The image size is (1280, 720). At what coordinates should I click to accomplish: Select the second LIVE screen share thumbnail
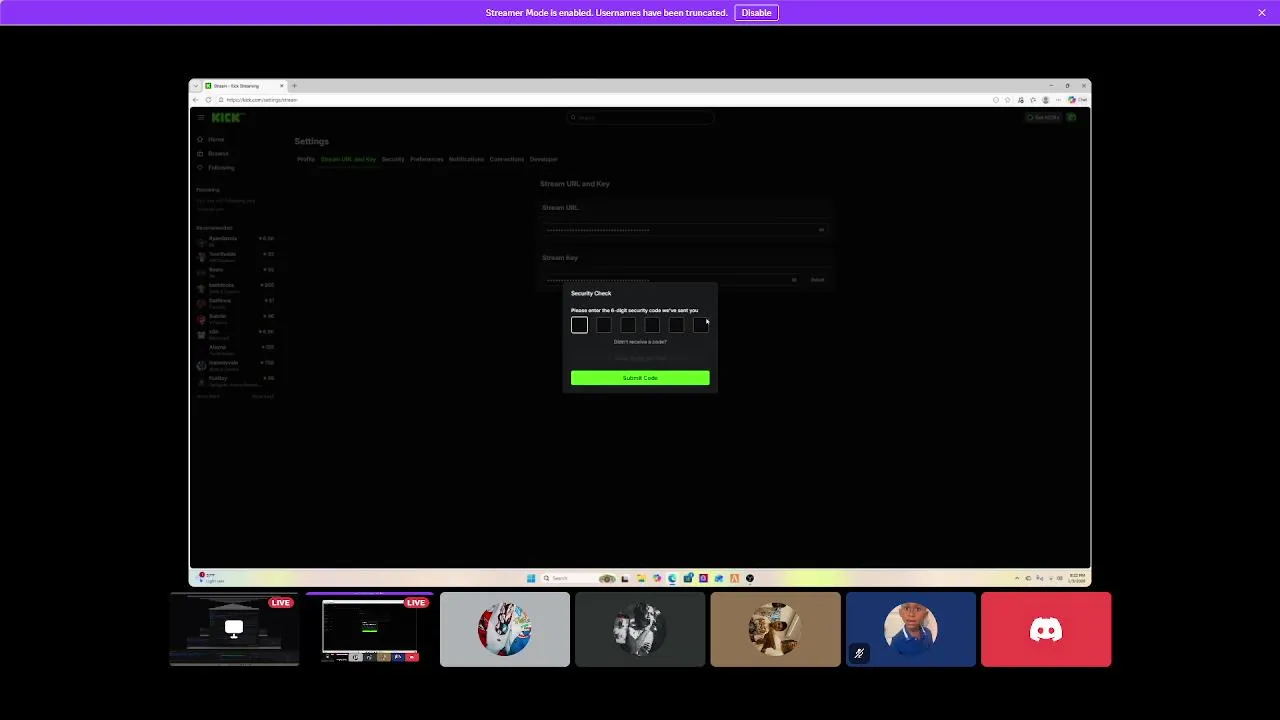point(370,629)
